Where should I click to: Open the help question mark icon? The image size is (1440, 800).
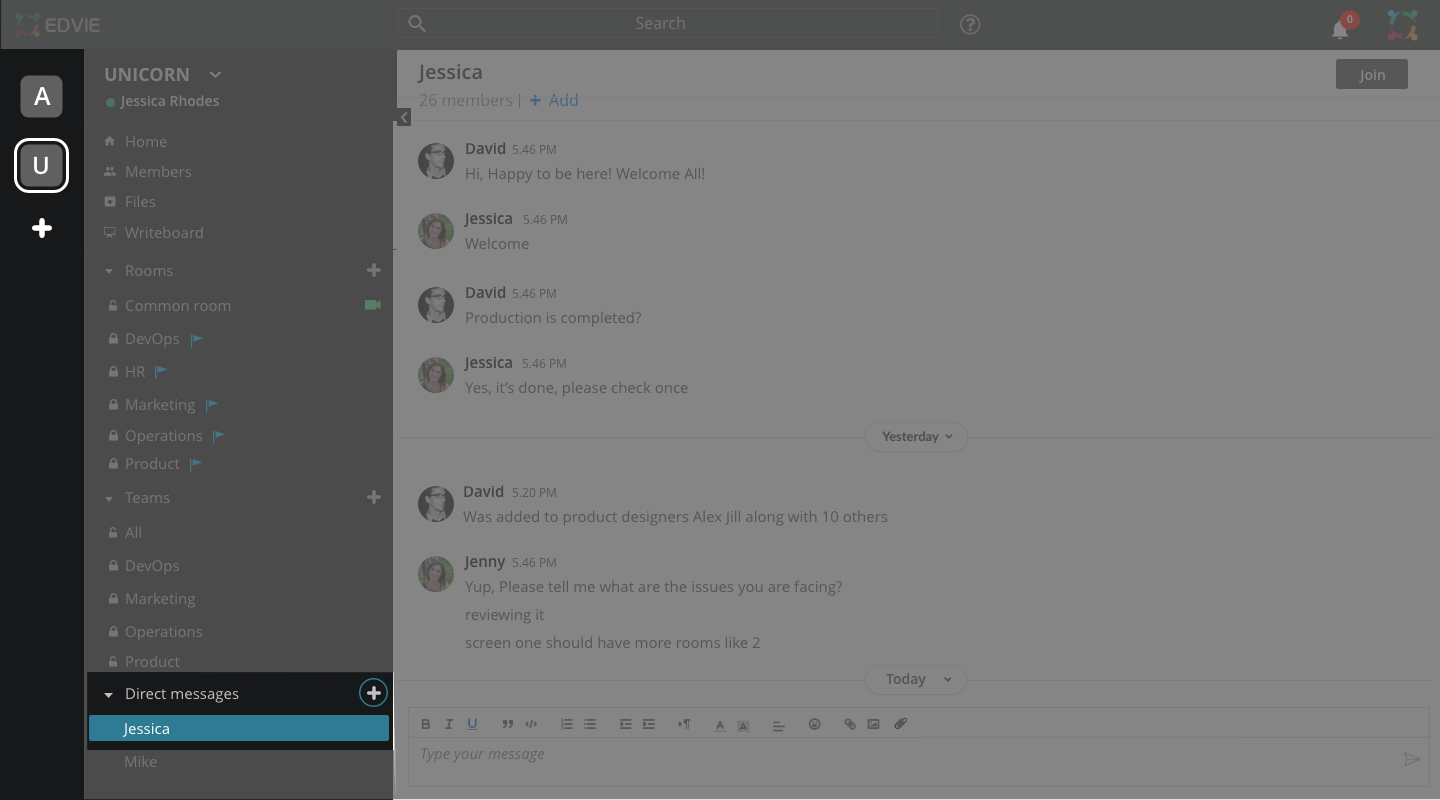tap(970, 24)
